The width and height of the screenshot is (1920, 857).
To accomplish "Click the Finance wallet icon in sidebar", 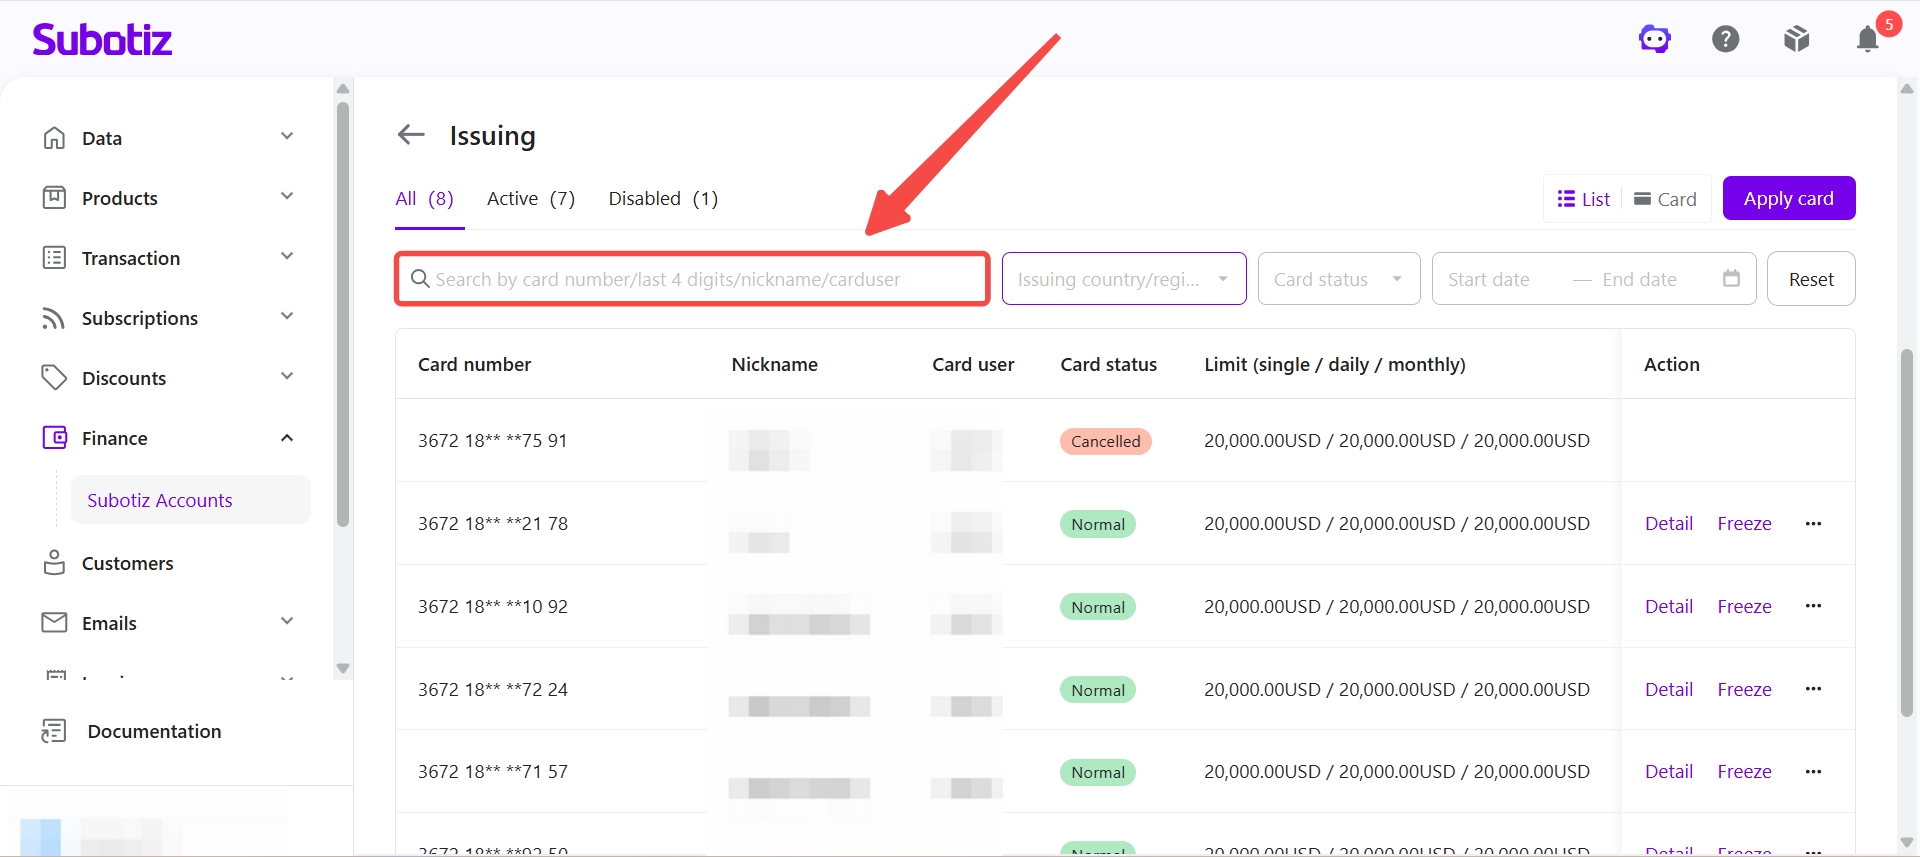I will pyautogui.click(x=54, y=438).
